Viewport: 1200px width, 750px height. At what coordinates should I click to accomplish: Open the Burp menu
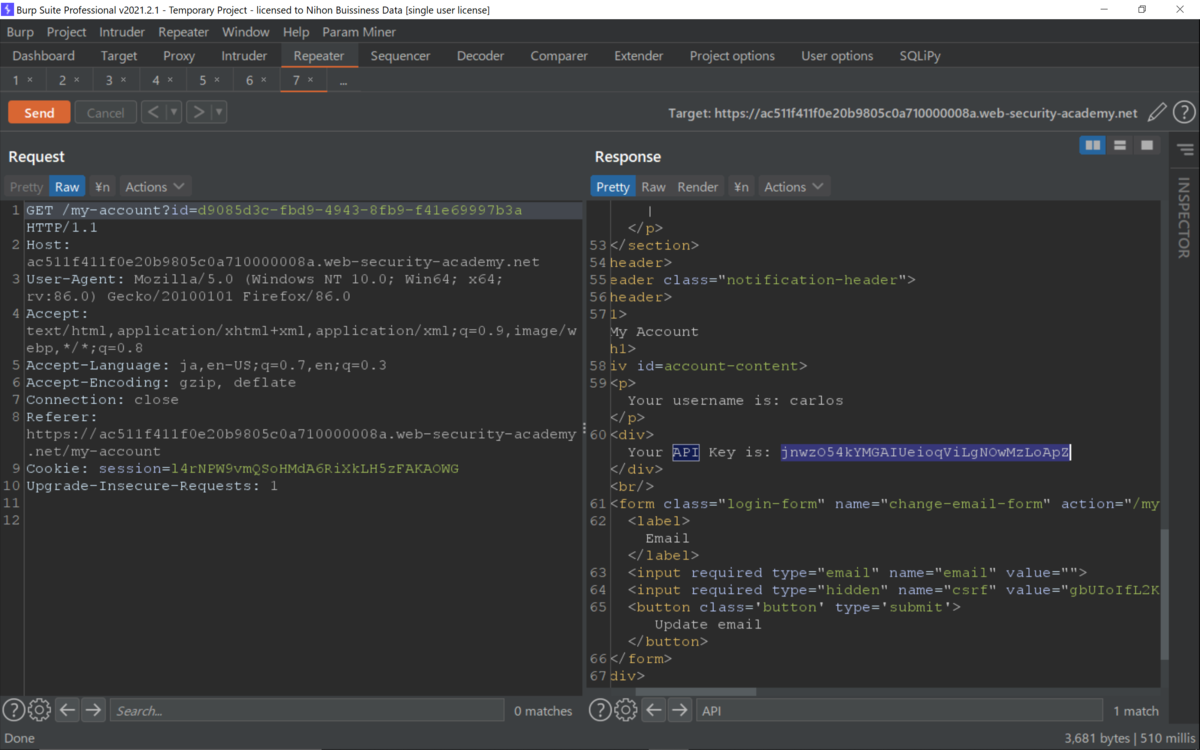[x=20, y=32]
